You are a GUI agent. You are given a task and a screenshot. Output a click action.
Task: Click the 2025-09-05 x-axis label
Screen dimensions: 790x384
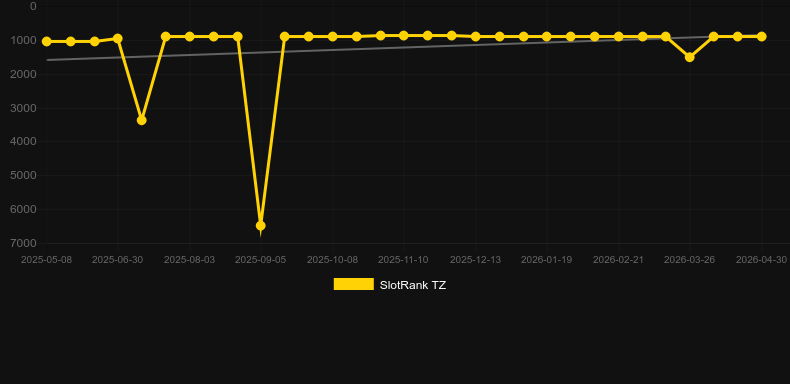coord(260,260)
